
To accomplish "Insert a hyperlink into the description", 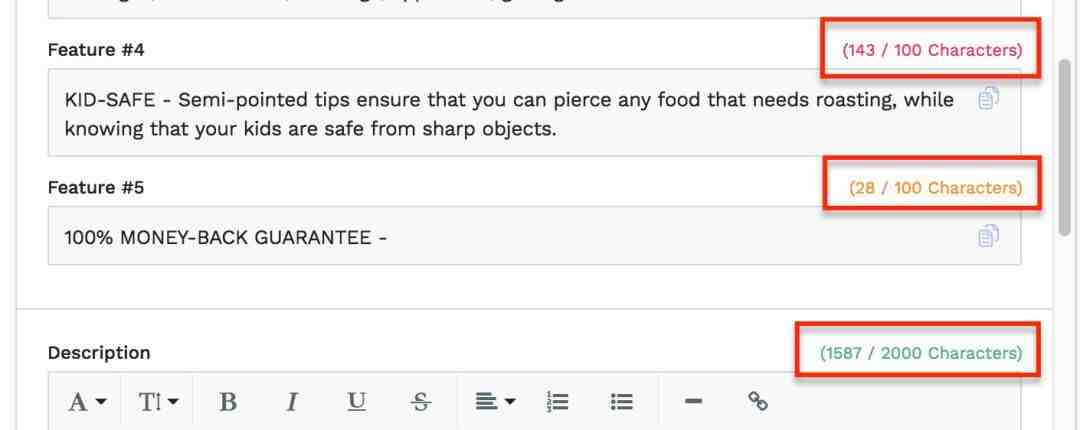I will coord(758,402).
